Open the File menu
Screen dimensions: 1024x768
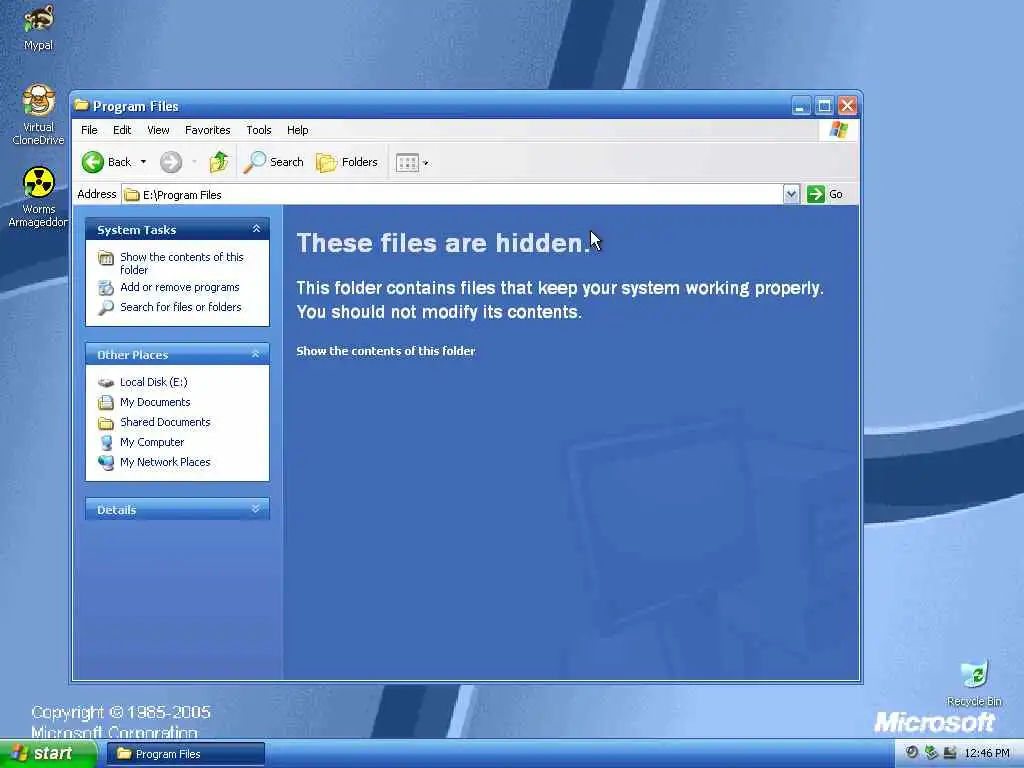[x=89, y=130]
